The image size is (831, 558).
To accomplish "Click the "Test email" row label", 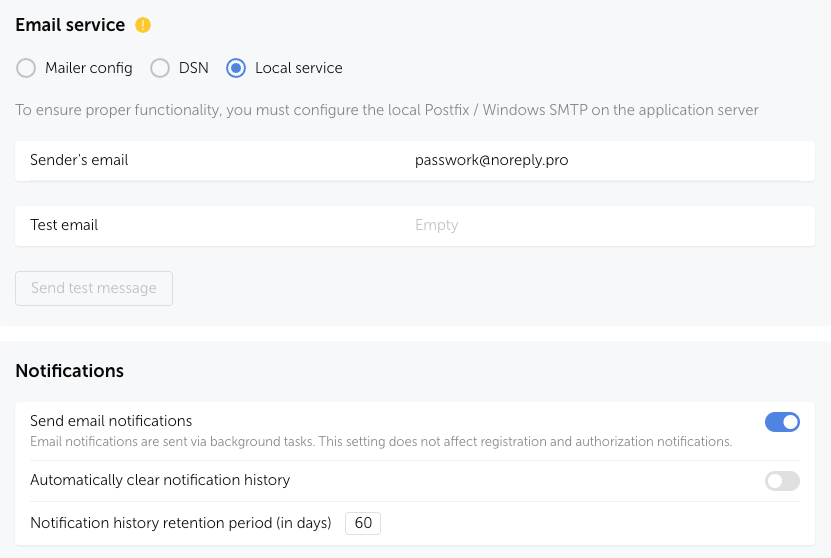I will (x=64, y=225).
